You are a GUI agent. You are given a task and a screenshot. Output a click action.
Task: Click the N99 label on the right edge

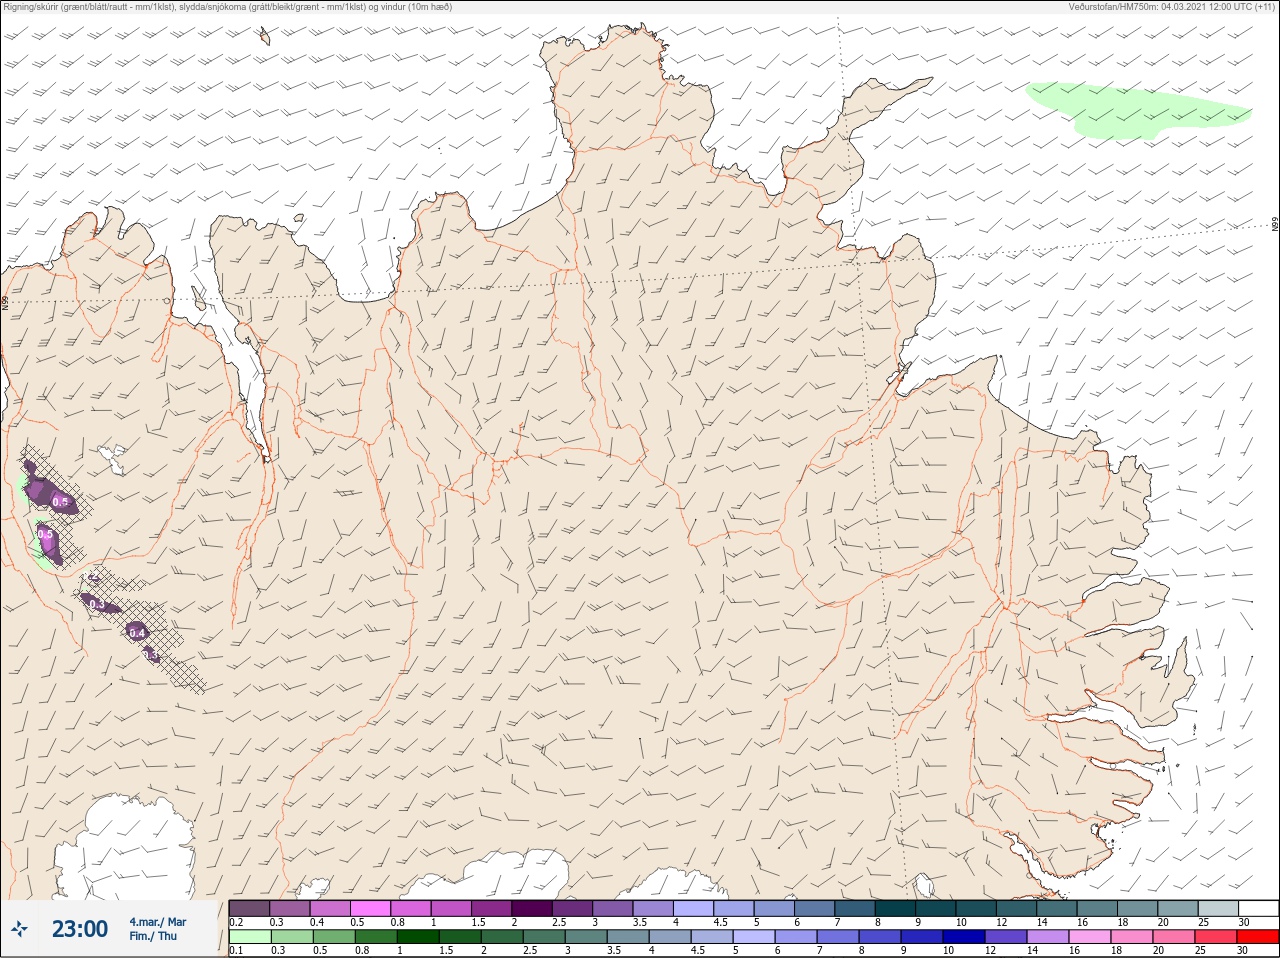click(1275, 225)
